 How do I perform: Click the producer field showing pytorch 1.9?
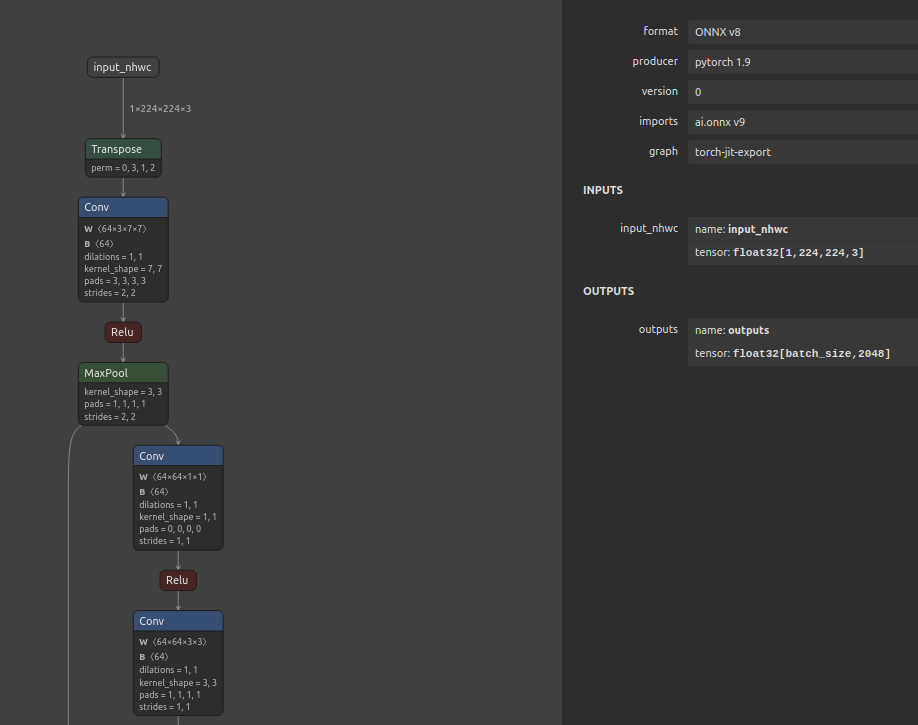tap(802, 62)
